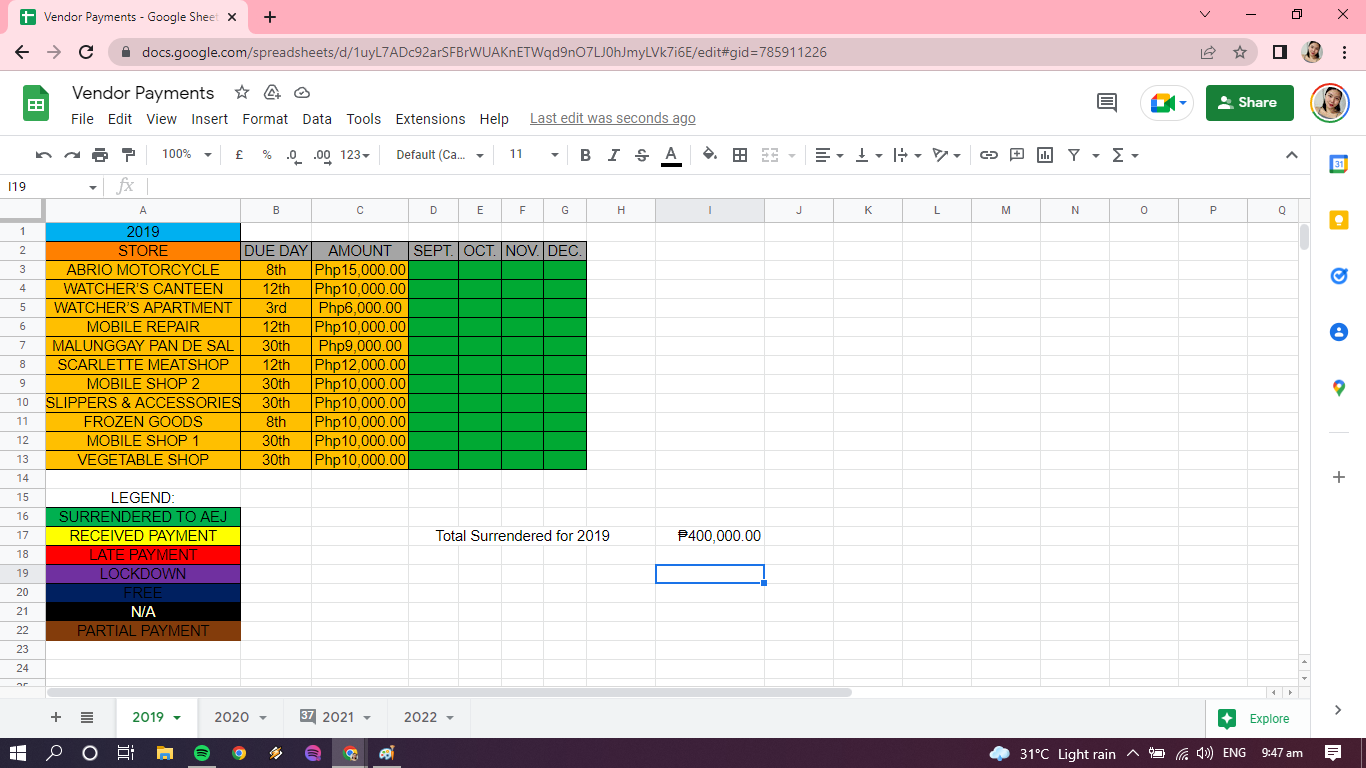Screen dimensions: 1366x768
Task: Open the cell borders menu
Action: (740, 155)
